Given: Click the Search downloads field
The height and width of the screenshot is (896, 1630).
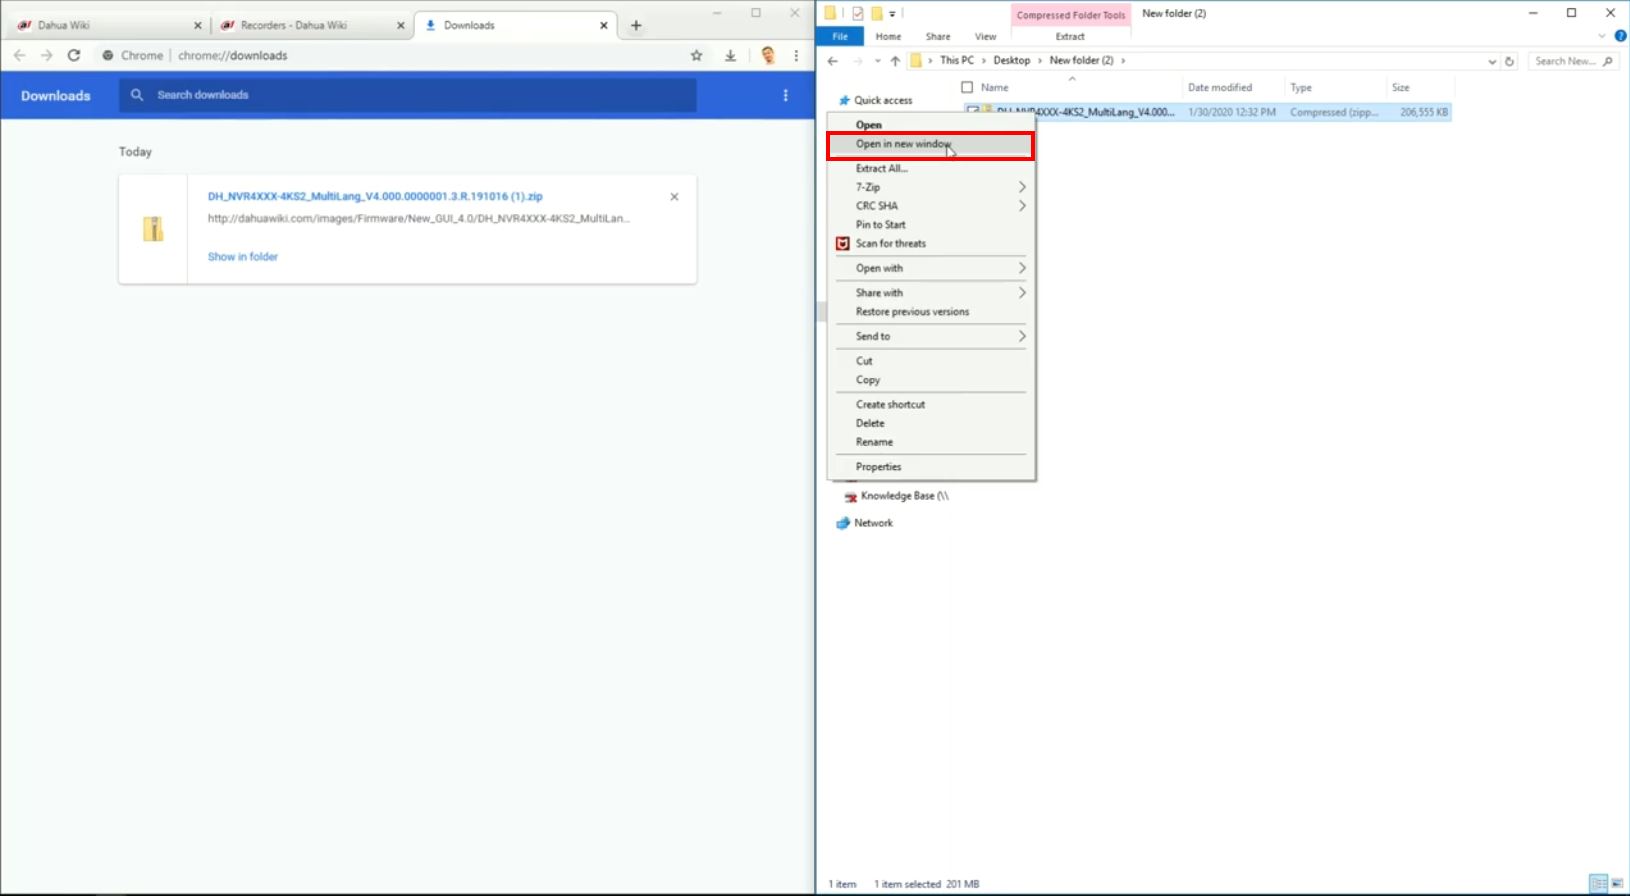Looking at the screenshot, I should [x=410, y=95].
